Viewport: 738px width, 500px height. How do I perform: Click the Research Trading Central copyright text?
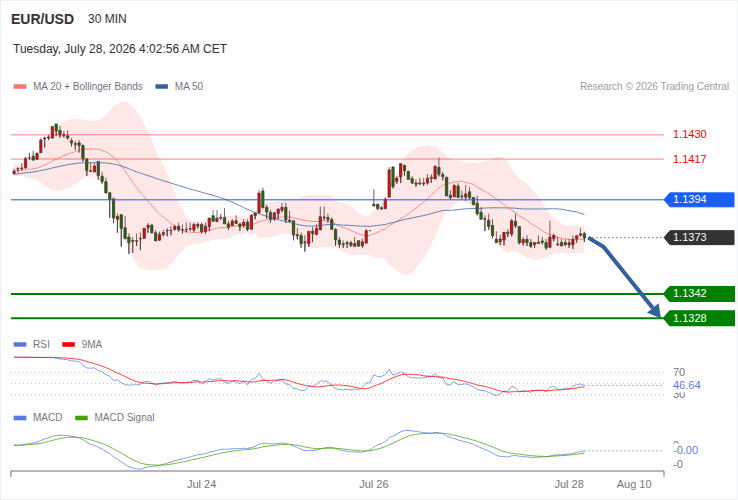click(654, 87)
